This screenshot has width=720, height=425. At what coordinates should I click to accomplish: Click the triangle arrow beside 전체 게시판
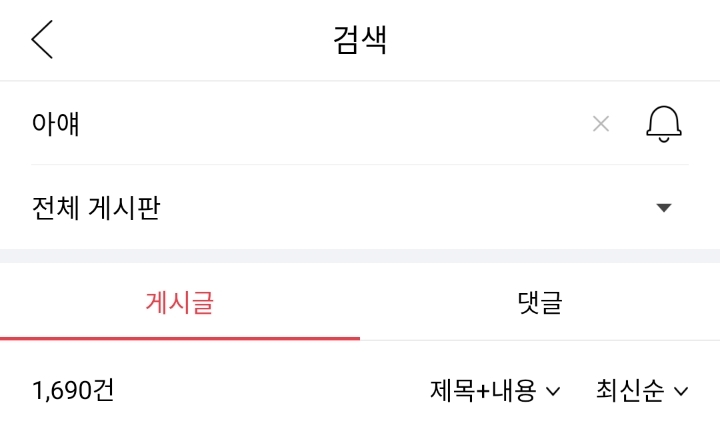click(663, 208)
